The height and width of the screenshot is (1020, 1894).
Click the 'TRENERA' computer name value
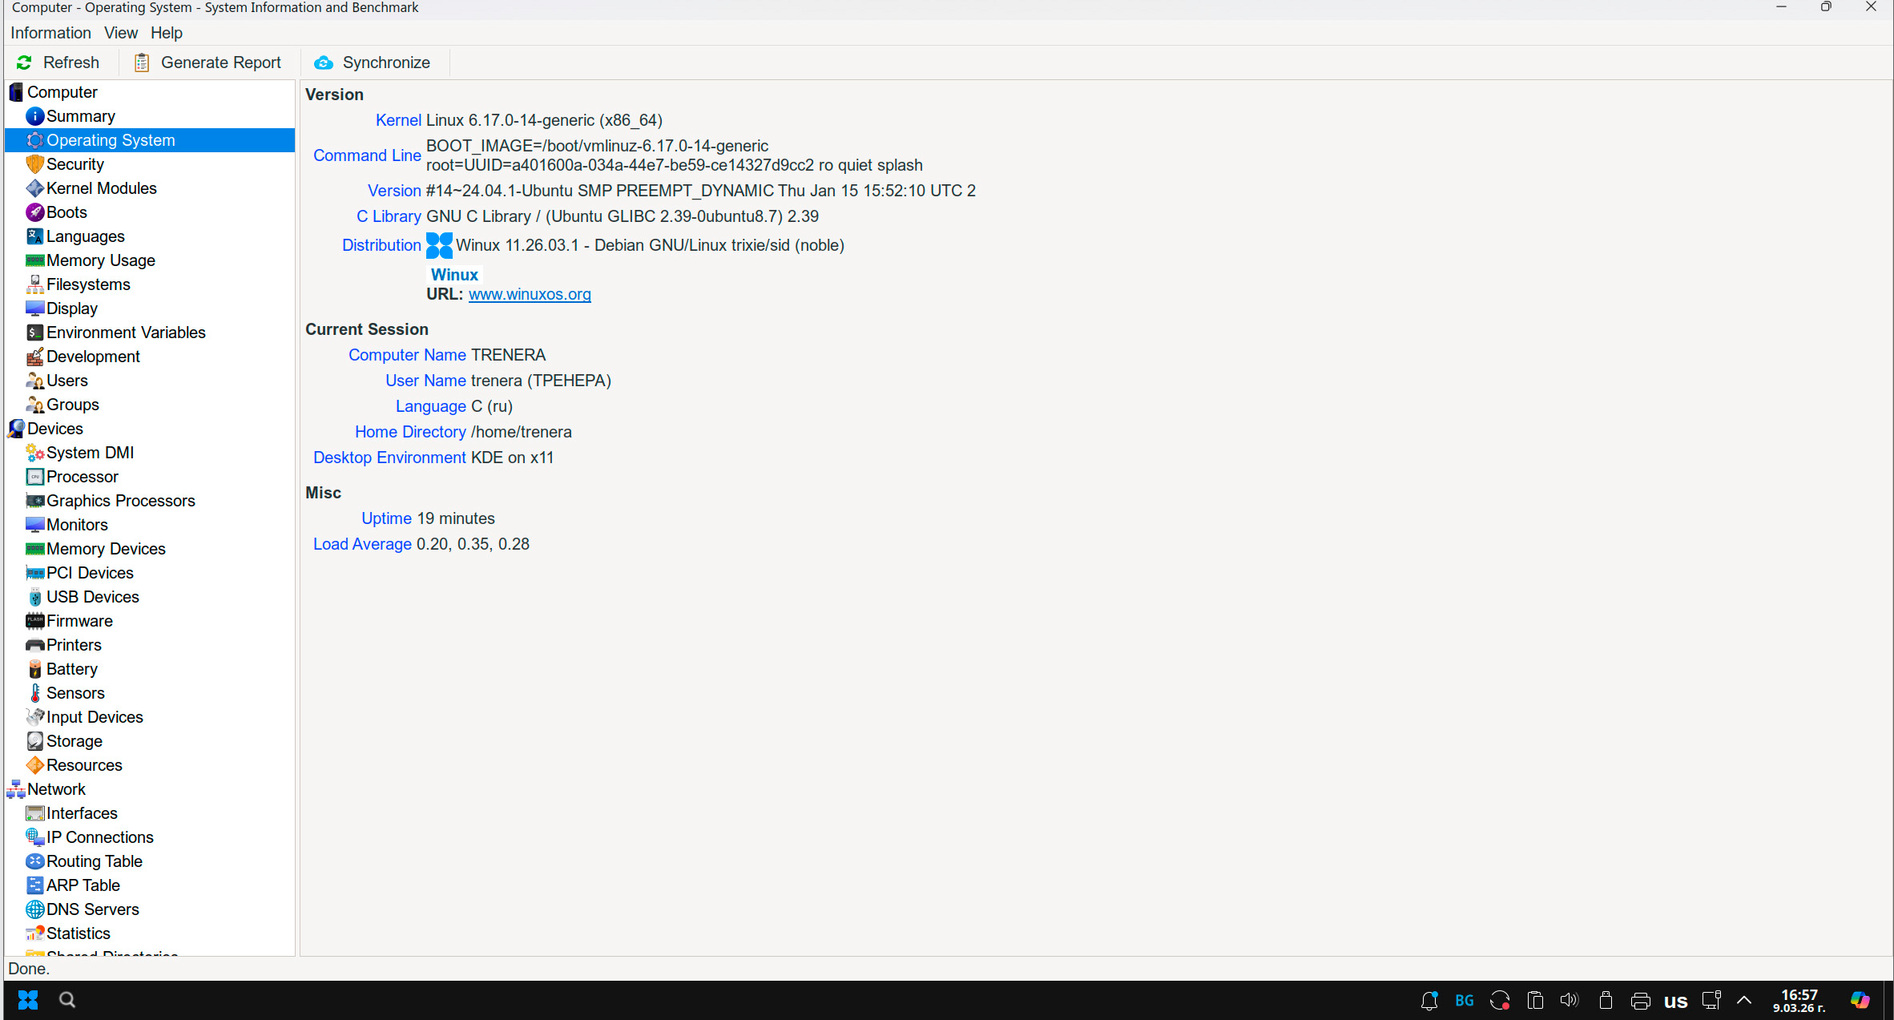point(508,355)
